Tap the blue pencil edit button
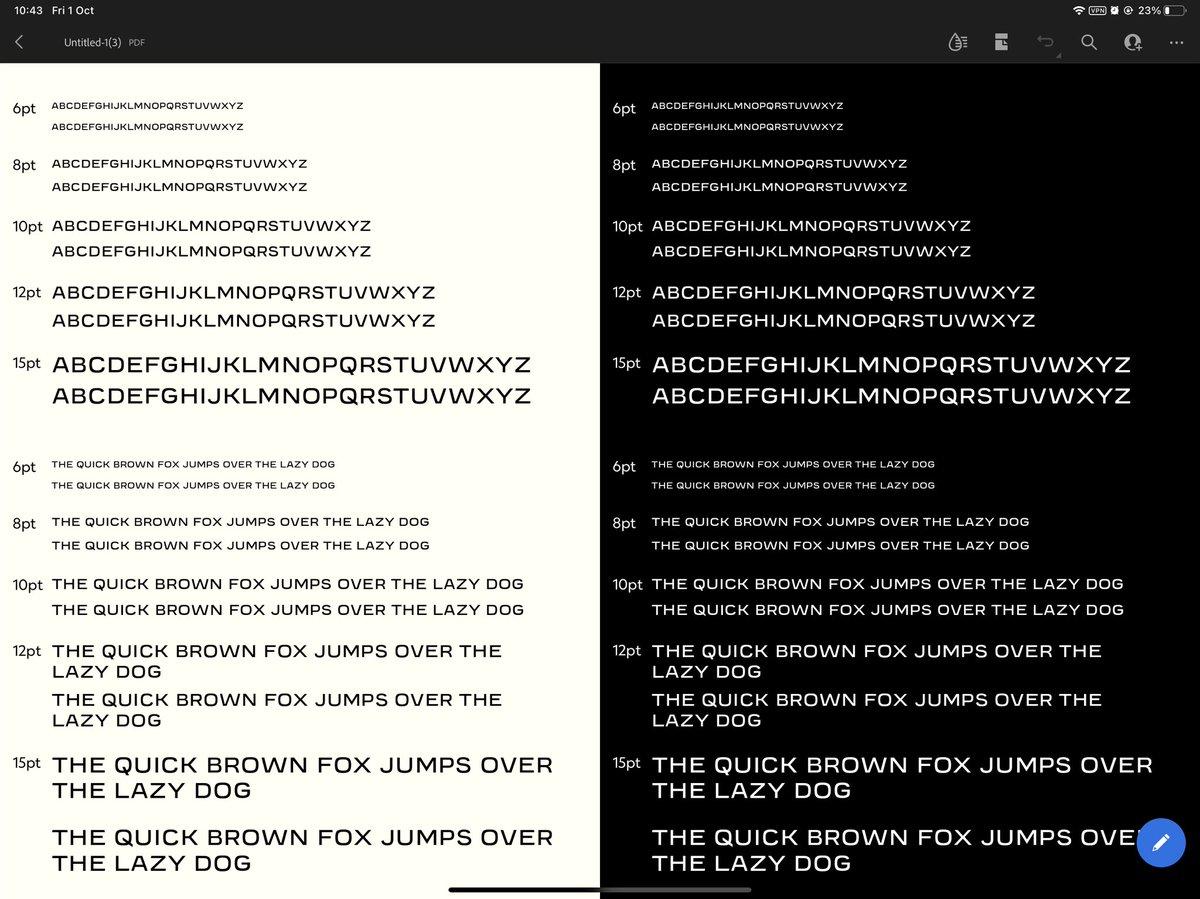Screen dimensions: 1200x899 pyautogui.click(x=1161, y=842)
